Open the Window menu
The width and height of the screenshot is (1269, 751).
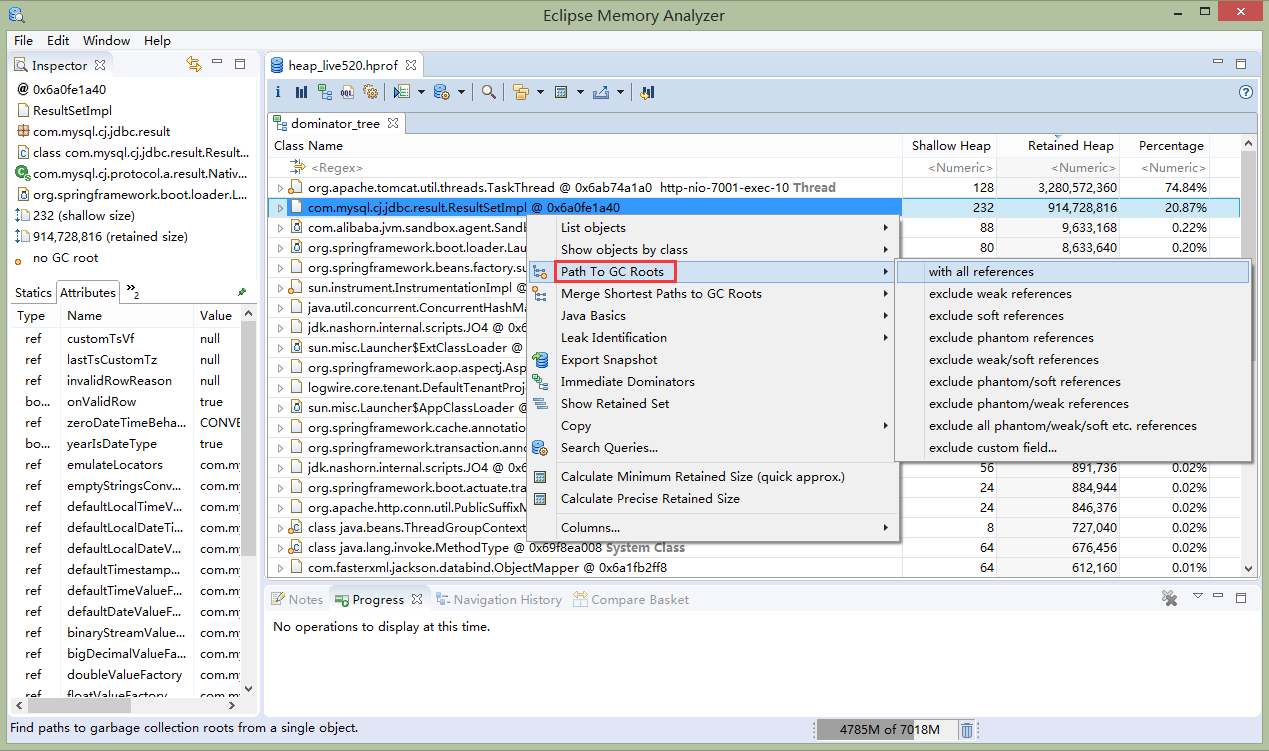coord(106,41)
